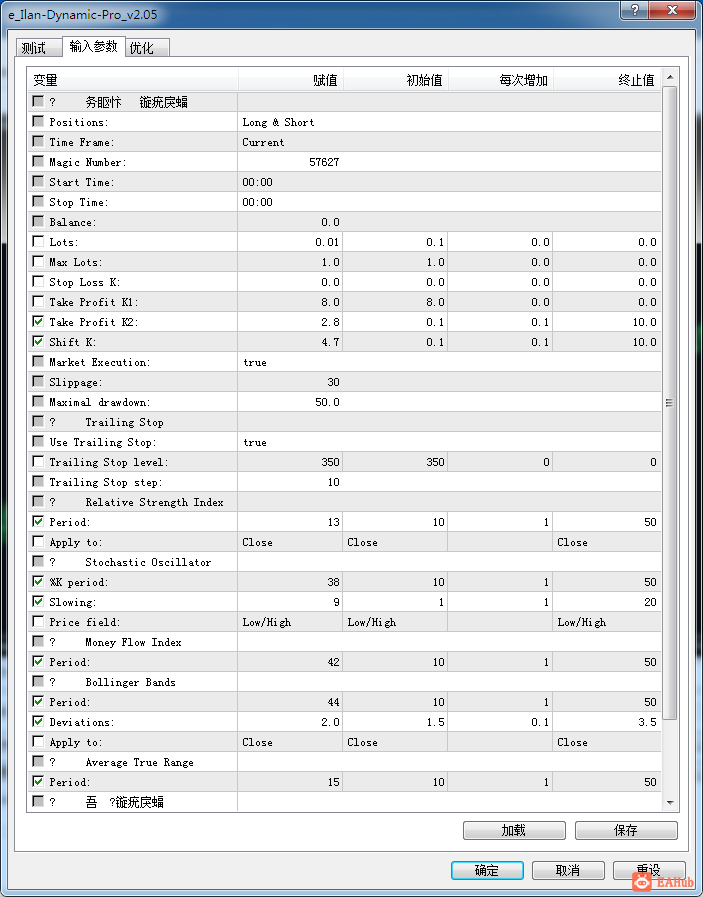Click the 变量 column header
Image resolution: width=703 pixels, height=897 pixels.
click(132, 80)
